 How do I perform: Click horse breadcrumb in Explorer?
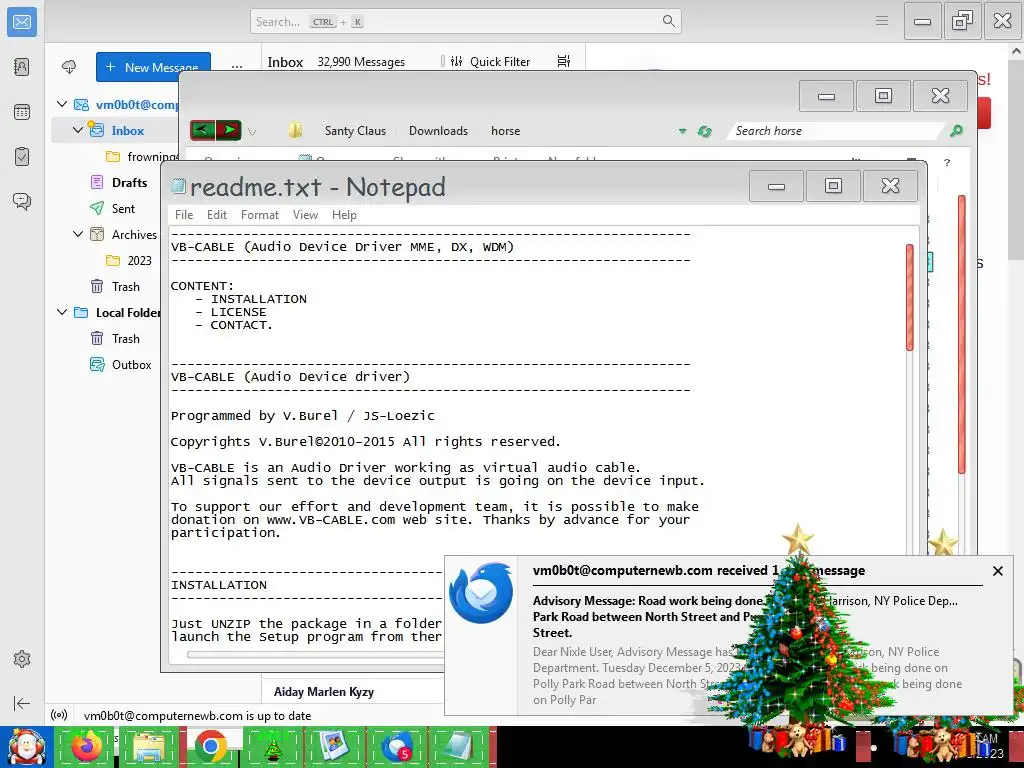click(505, 131)
